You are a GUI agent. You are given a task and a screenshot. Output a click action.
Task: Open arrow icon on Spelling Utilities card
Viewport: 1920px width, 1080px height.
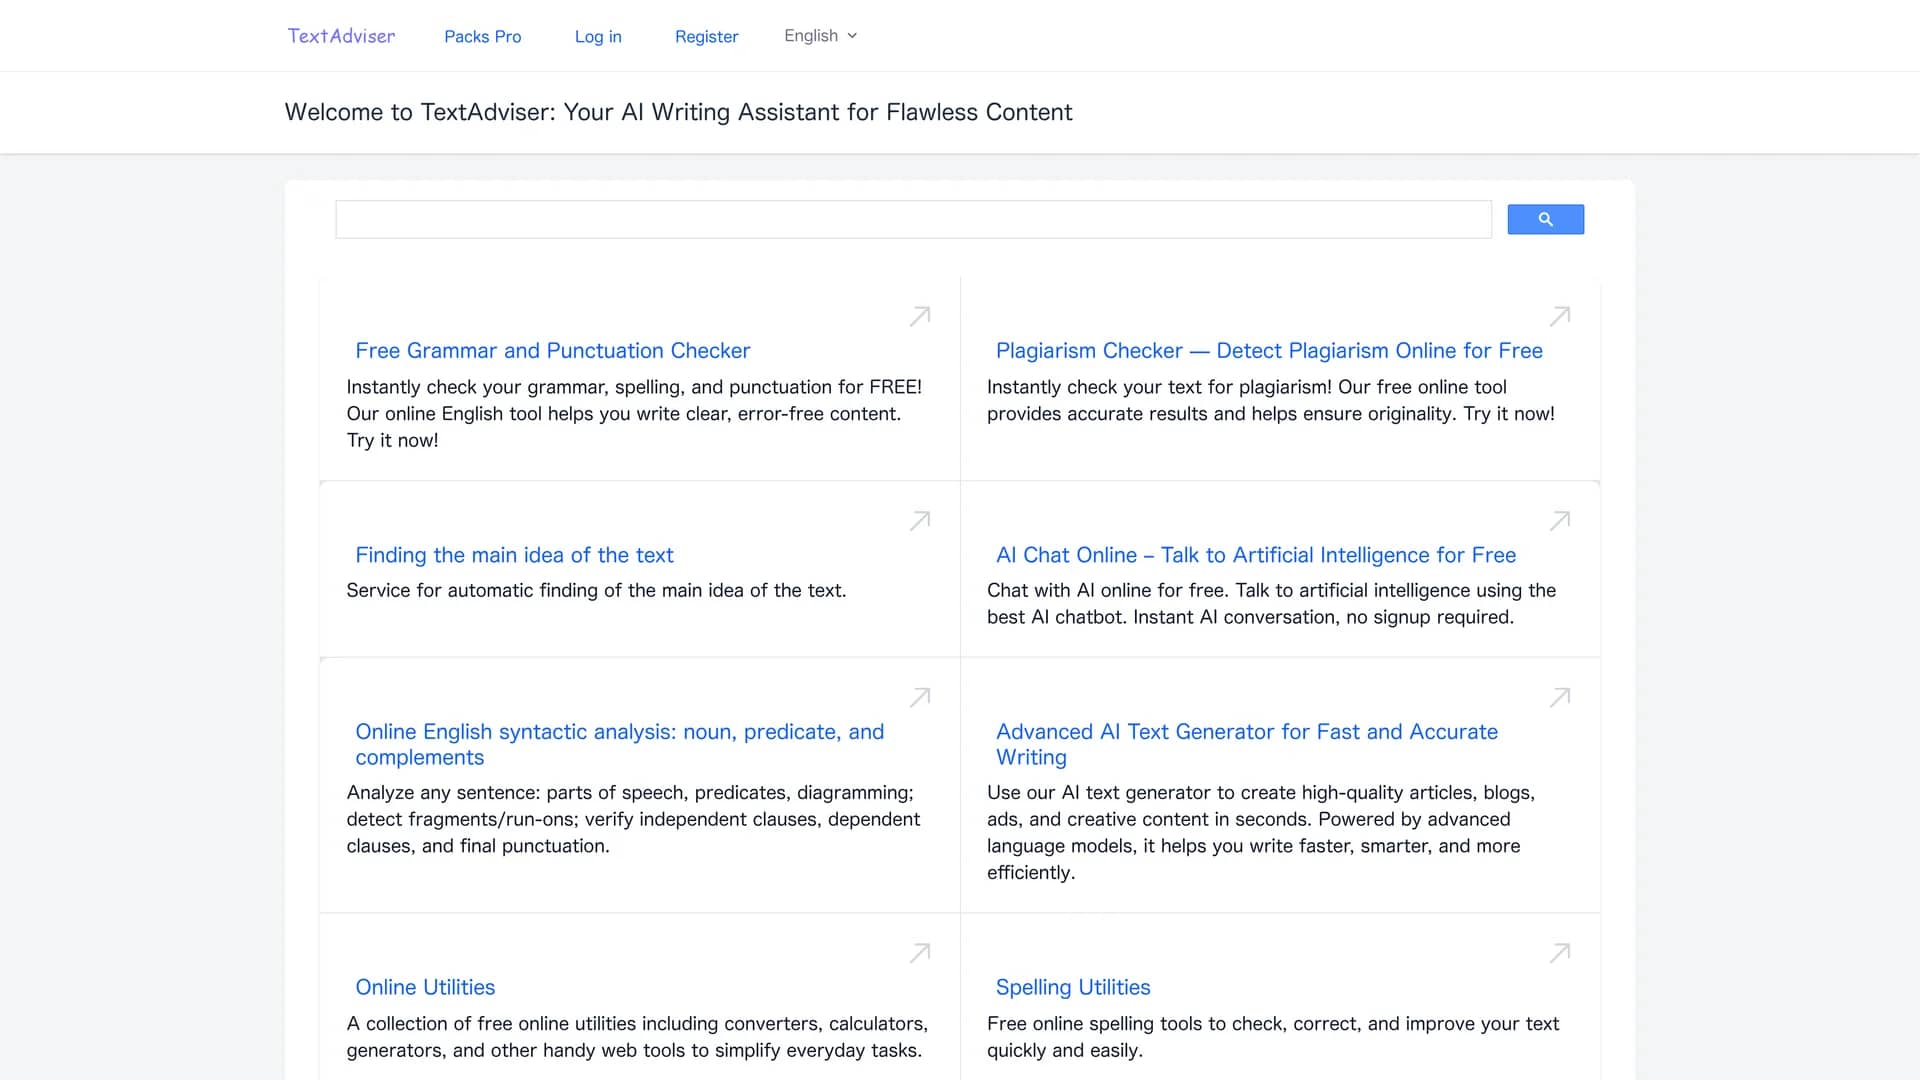(1560, 953)
